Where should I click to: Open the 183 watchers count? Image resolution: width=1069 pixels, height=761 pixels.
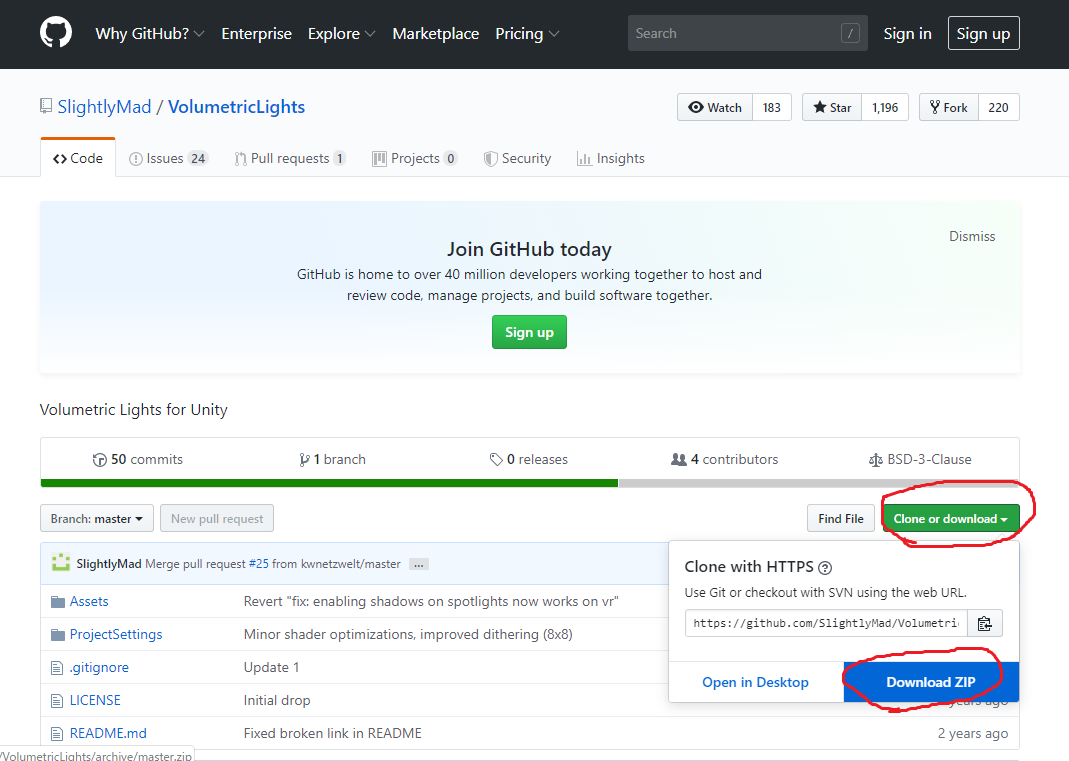pos(772,107)
